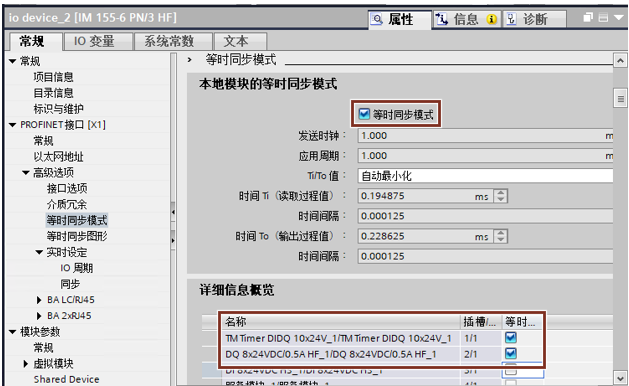Select 等时同步模式 tree item
629x386 pixels.
(77, 220)
